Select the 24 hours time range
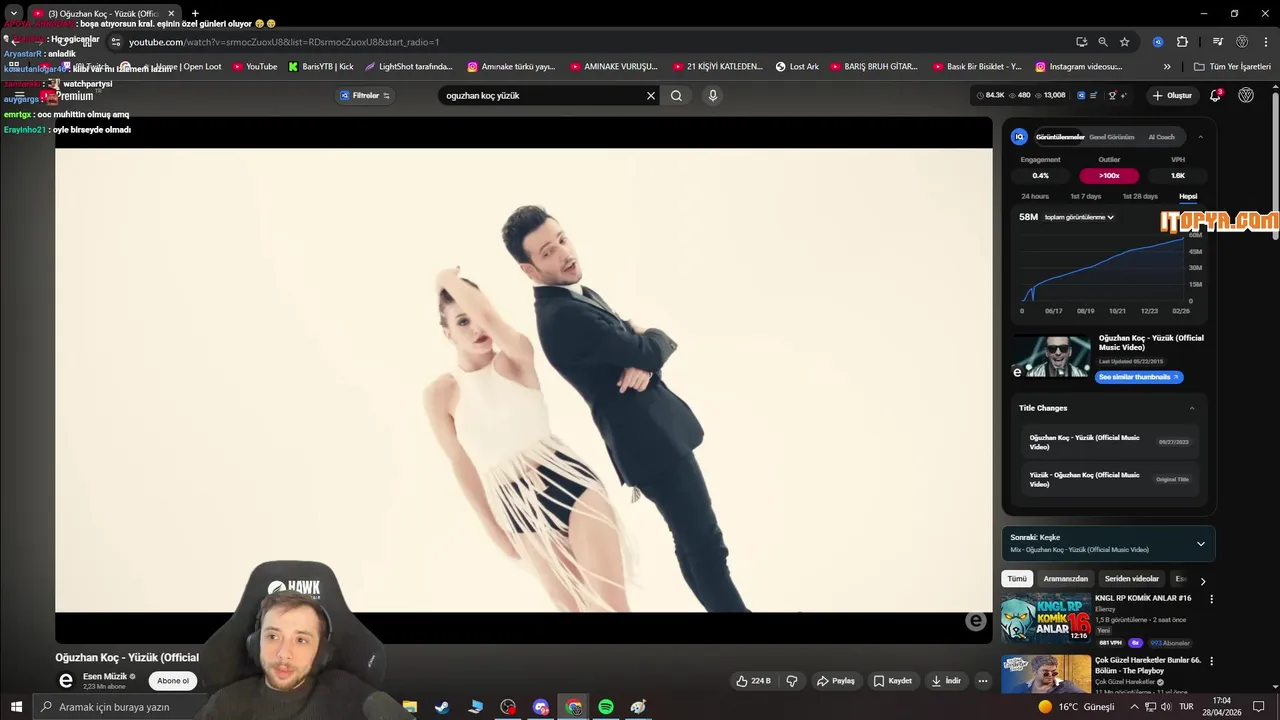Screen dimensions: 1280x720 (1035, 196)
